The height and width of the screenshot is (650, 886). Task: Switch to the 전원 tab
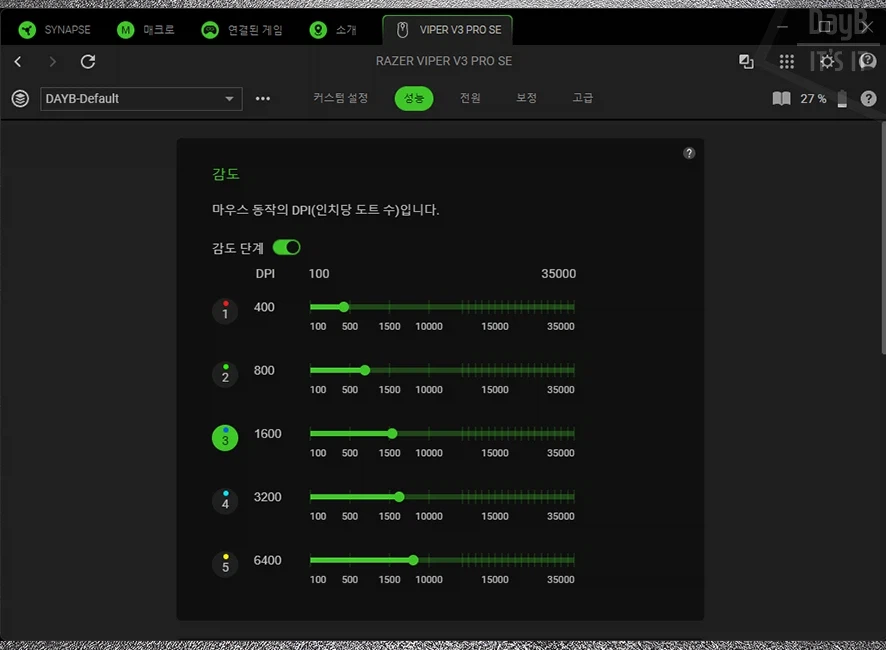click(470, 99)
